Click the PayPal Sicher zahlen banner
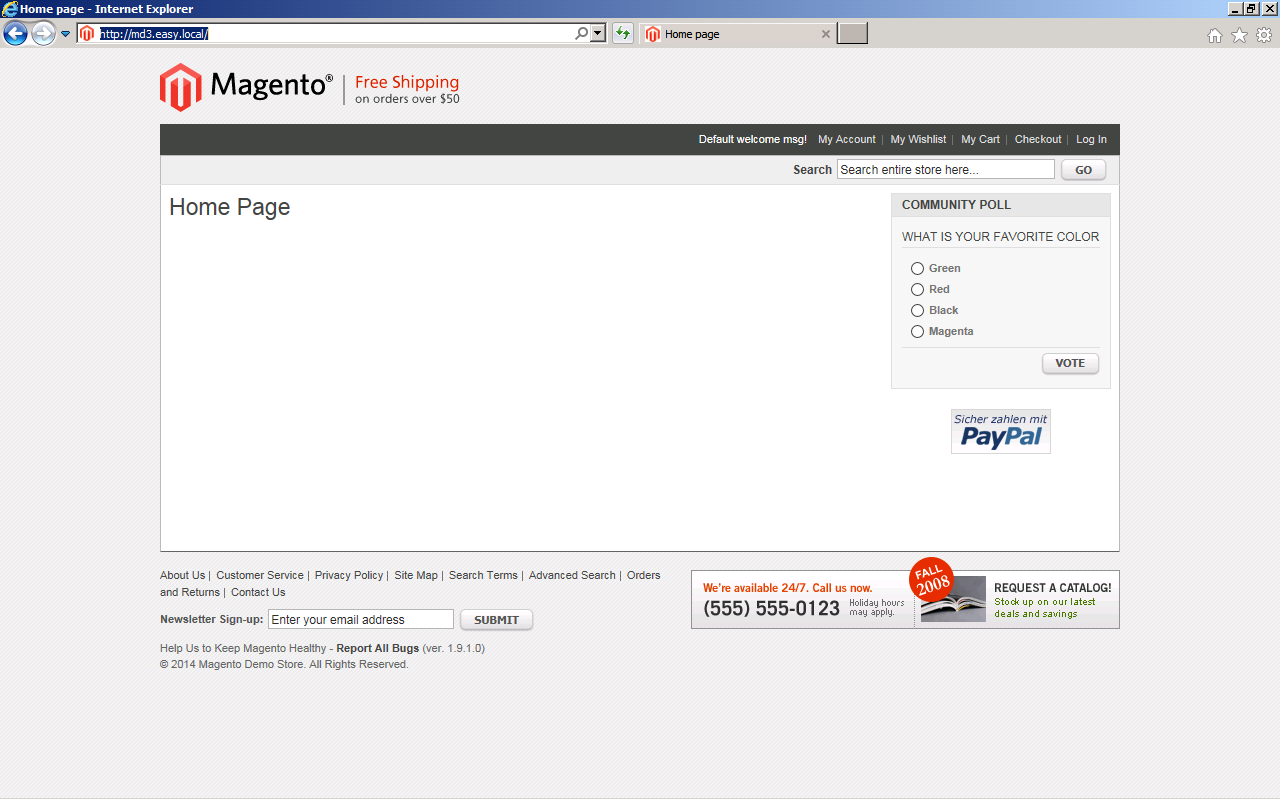 pos(1001,431)
